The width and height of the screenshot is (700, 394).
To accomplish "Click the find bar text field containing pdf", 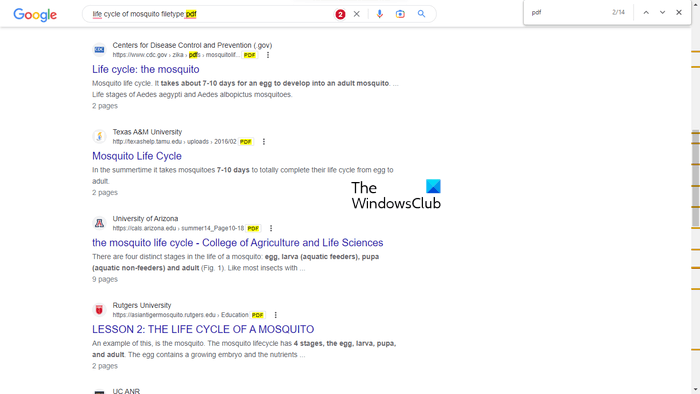I will click(x=567, y=12).
